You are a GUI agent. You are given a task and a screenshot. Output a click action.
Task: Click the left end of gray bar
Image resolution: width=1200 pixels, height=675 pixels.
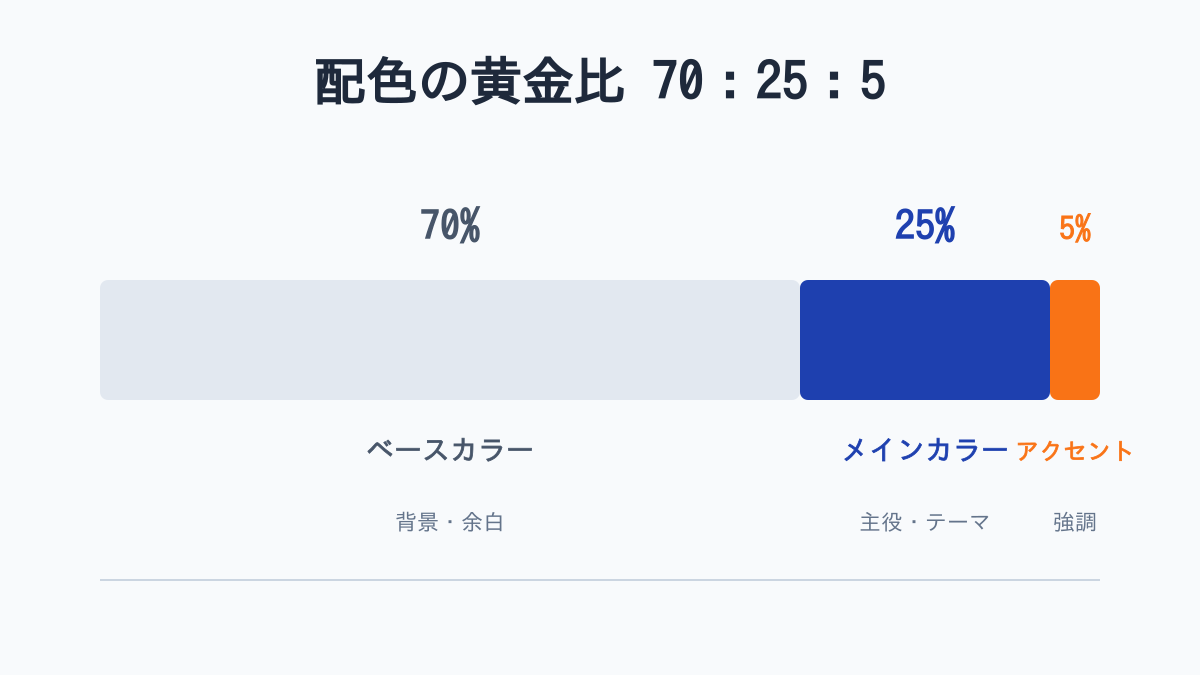pyautogui.click(x=106, y=340)
